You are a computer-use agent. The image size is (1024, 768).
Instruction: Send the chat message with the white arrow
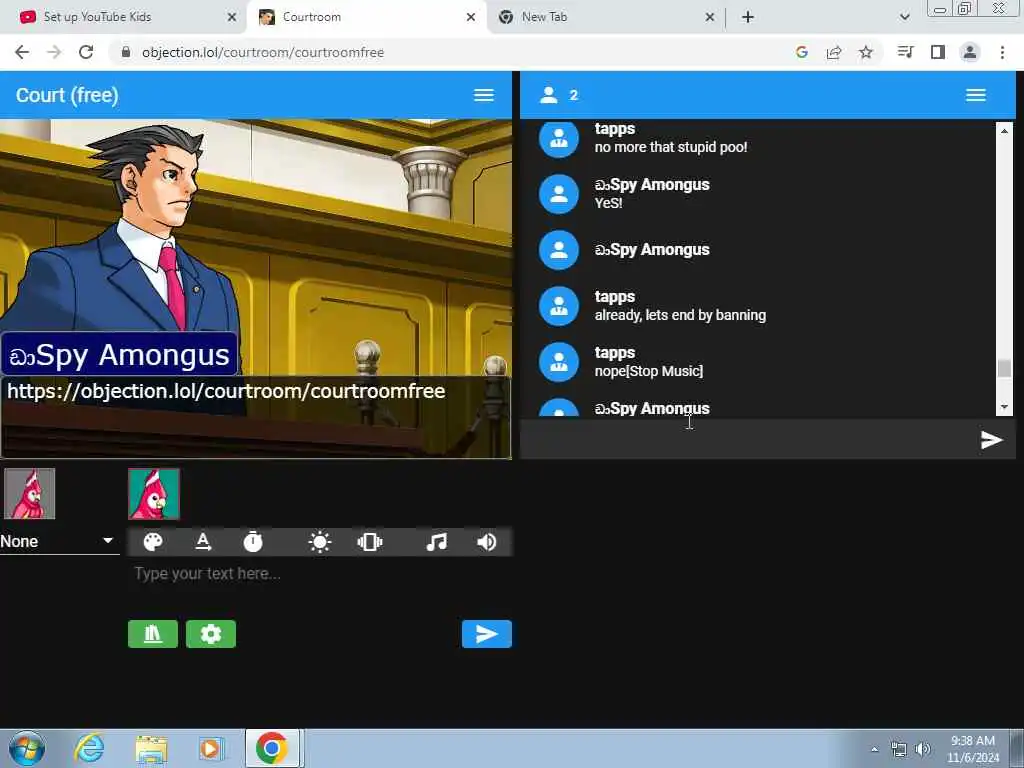pyautogui.click(x=991, y=440)
